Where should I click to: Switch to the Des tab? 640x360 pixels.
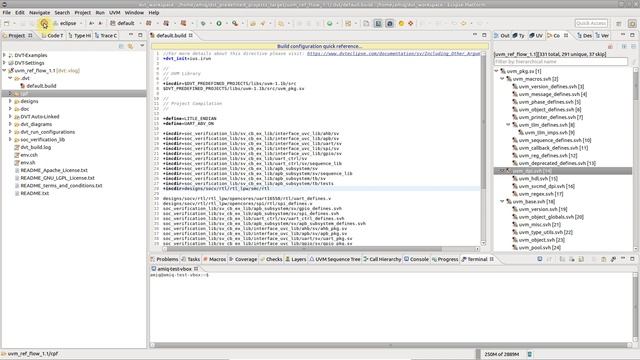(584, 36)
